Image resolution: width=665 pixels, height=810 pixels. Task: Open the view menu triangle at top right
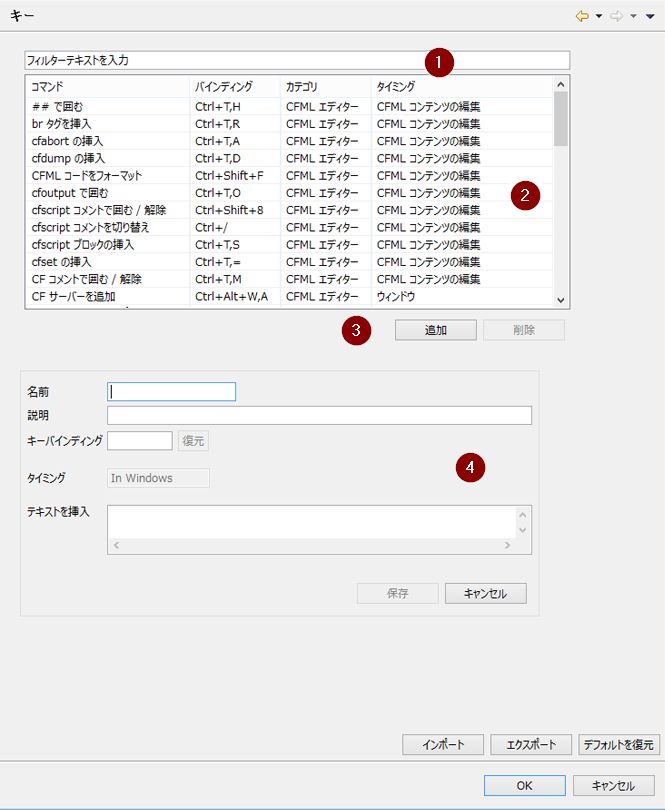point(650,17)
